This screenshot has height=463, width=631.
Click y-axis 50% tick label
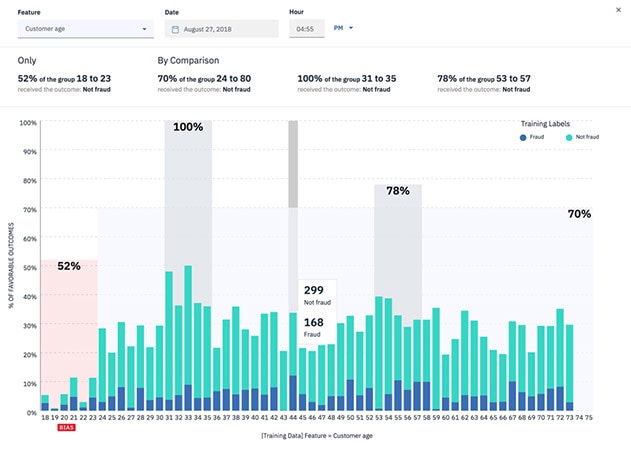pyautogui.click(x=30, y=268)
